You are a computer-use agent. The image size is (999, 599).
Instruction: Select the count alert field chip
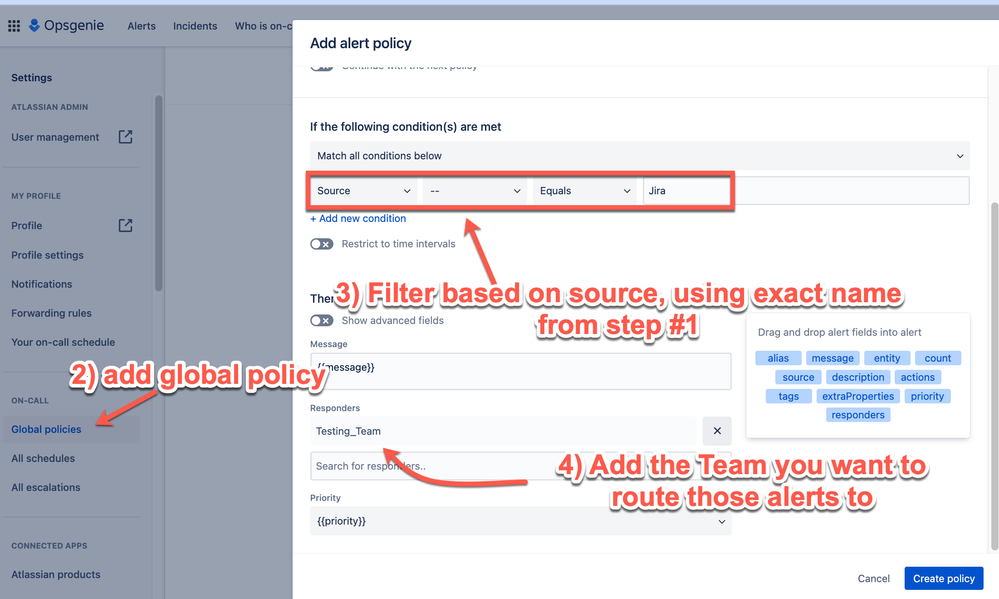[x=938, y=358]
